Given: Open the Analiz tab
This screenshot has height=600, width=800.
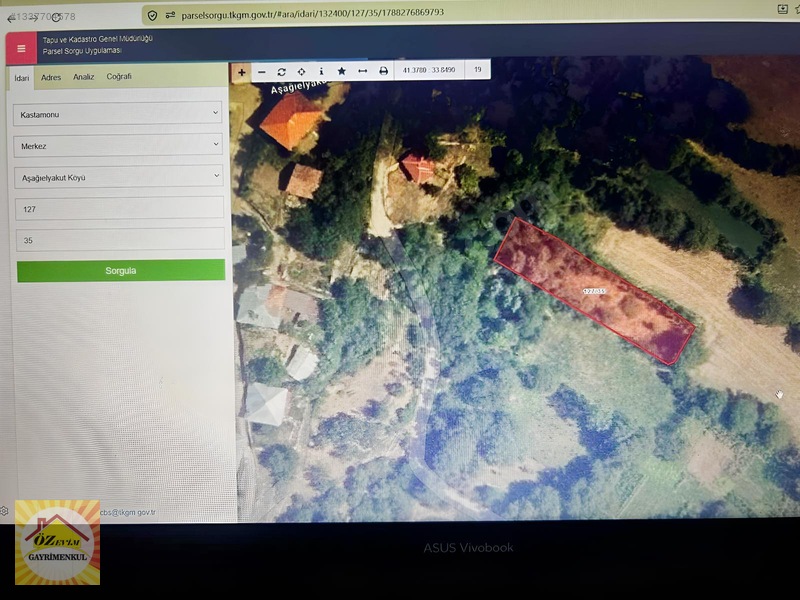Looking at the screenshot, I should tap(84, 77).
